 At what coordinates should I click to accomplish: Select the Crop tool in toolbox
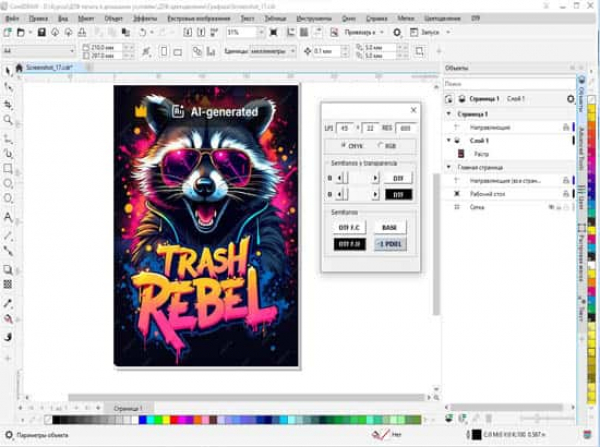coord(8,104)
